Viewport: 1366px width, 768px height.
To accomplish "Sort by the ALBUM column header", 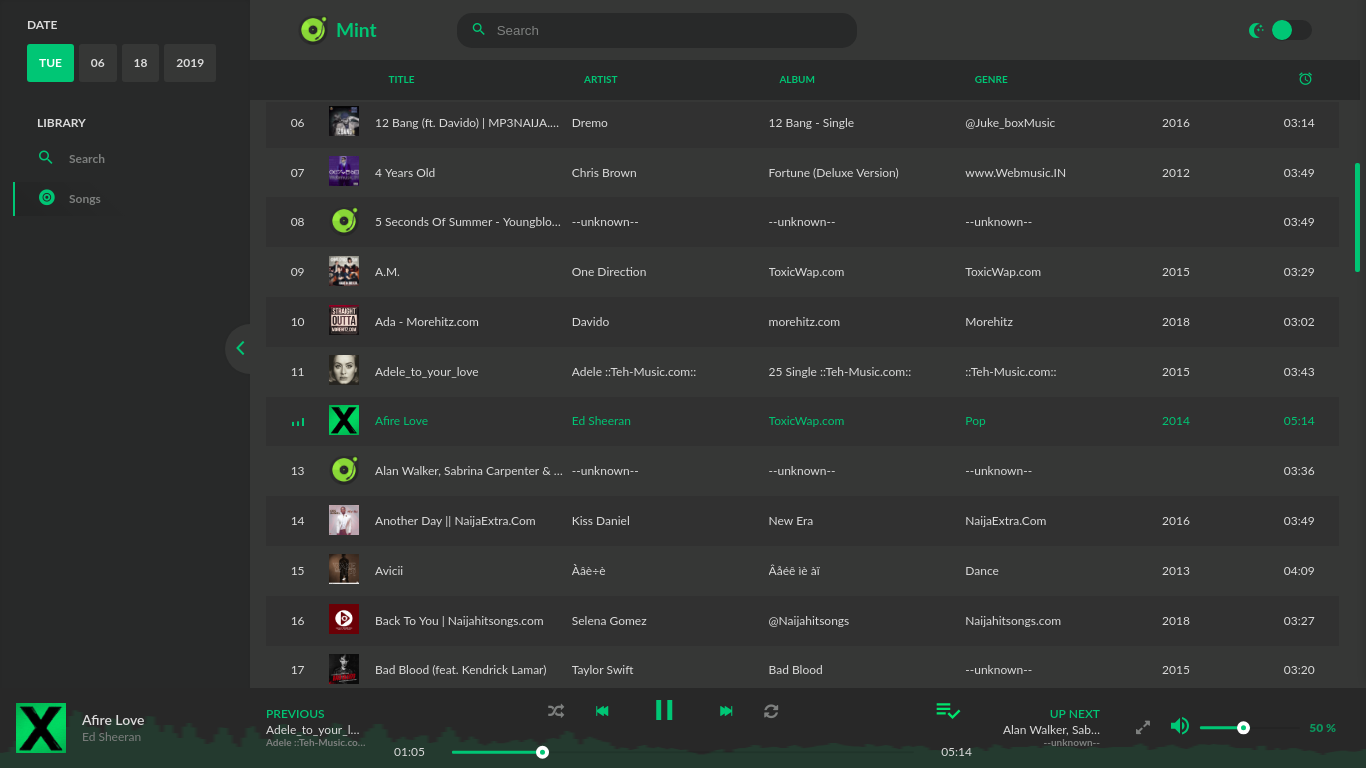I will click(797, 79).
